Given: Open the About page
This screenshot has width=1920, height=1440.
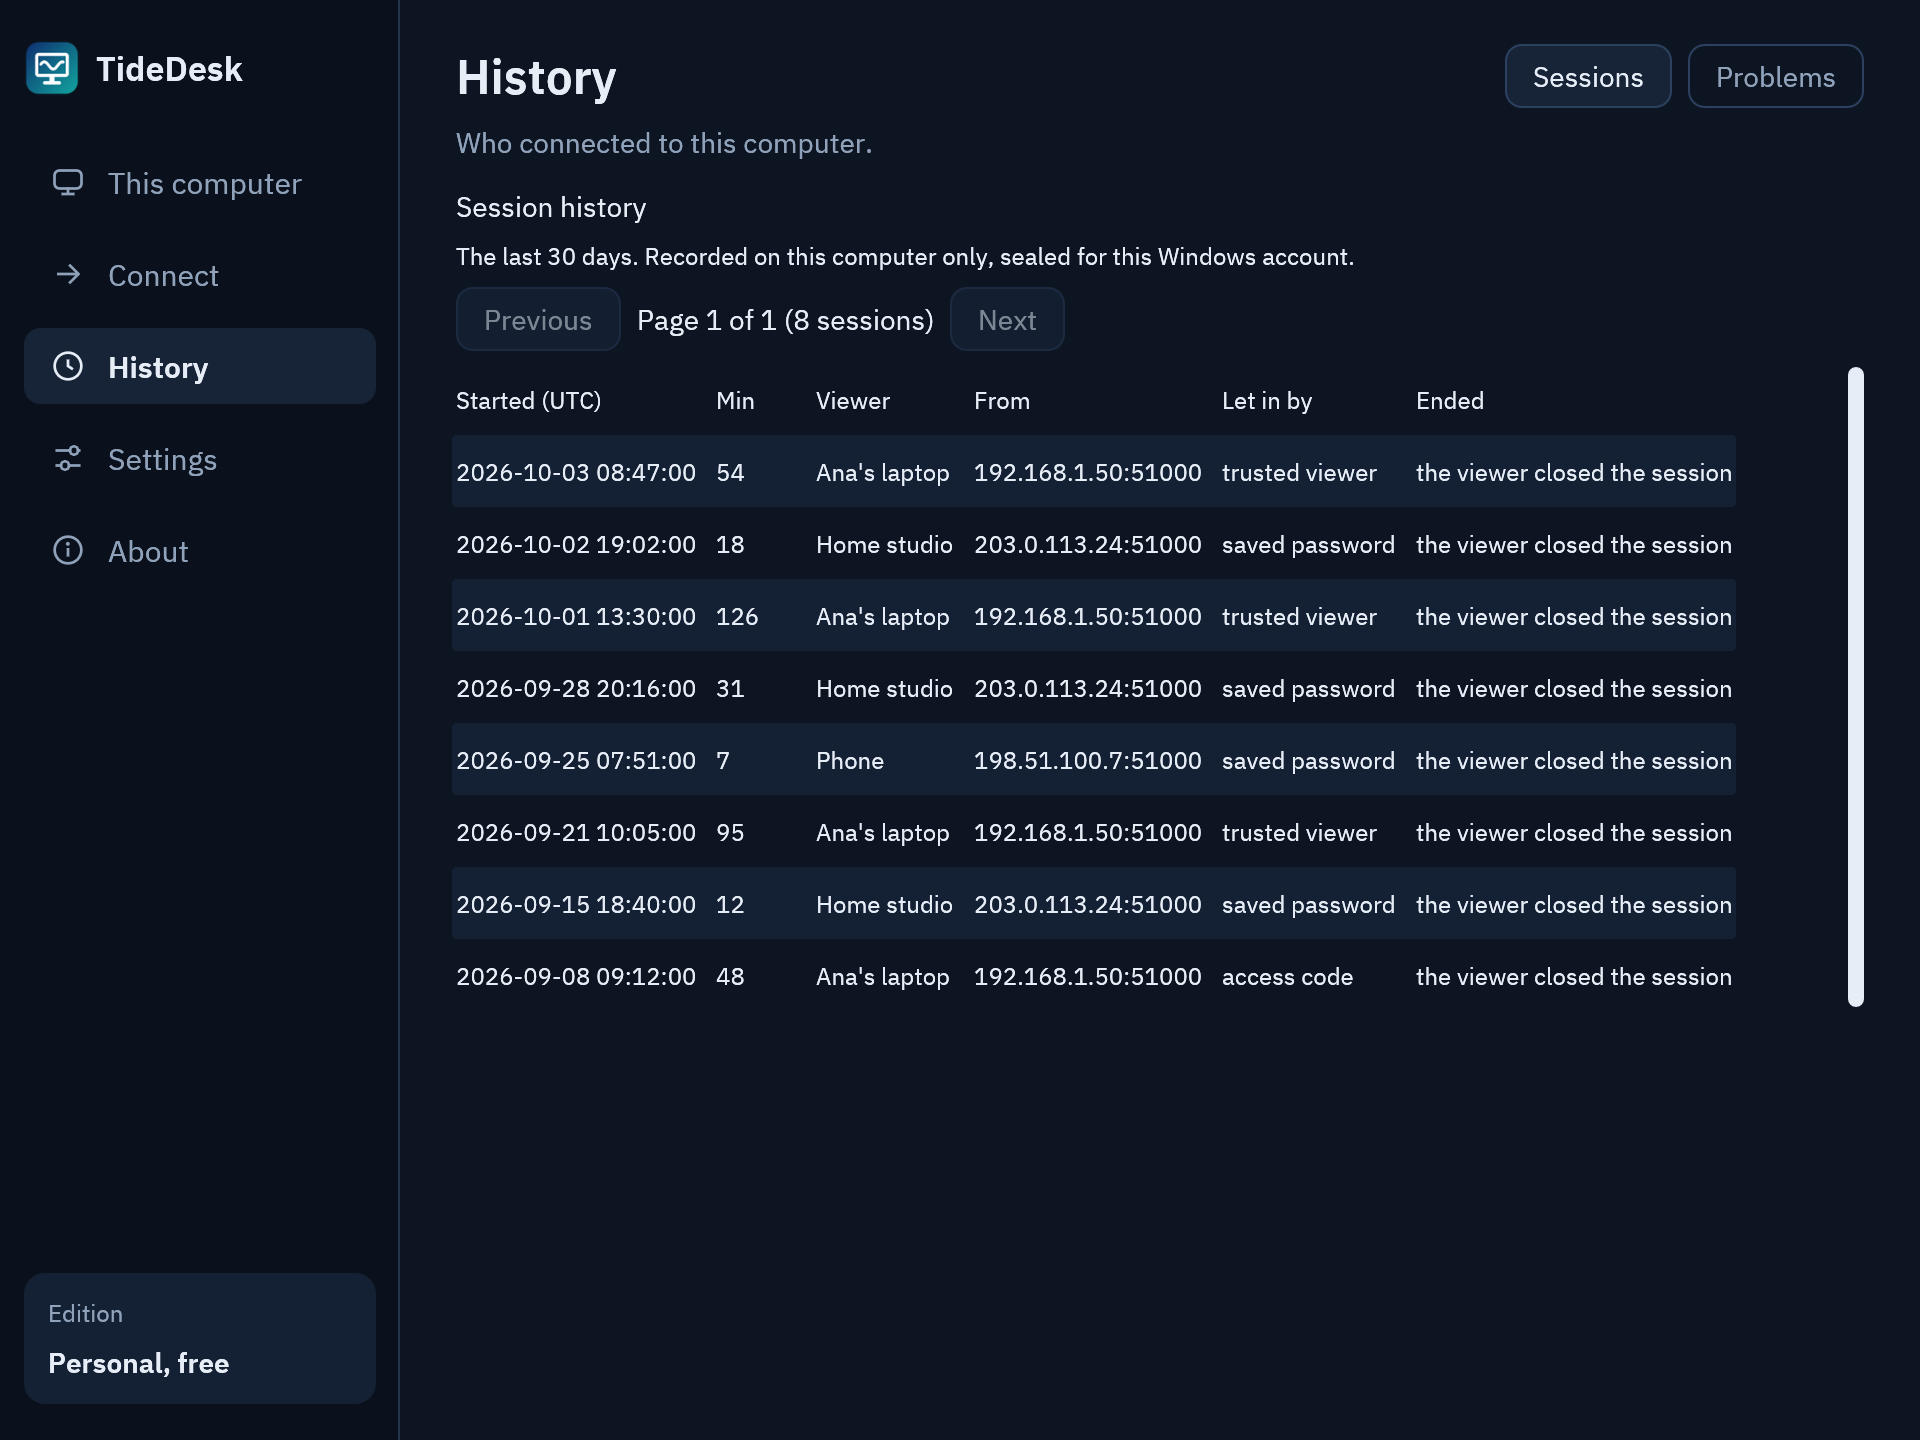Looking at the screenshot, I should coord(200,551).
